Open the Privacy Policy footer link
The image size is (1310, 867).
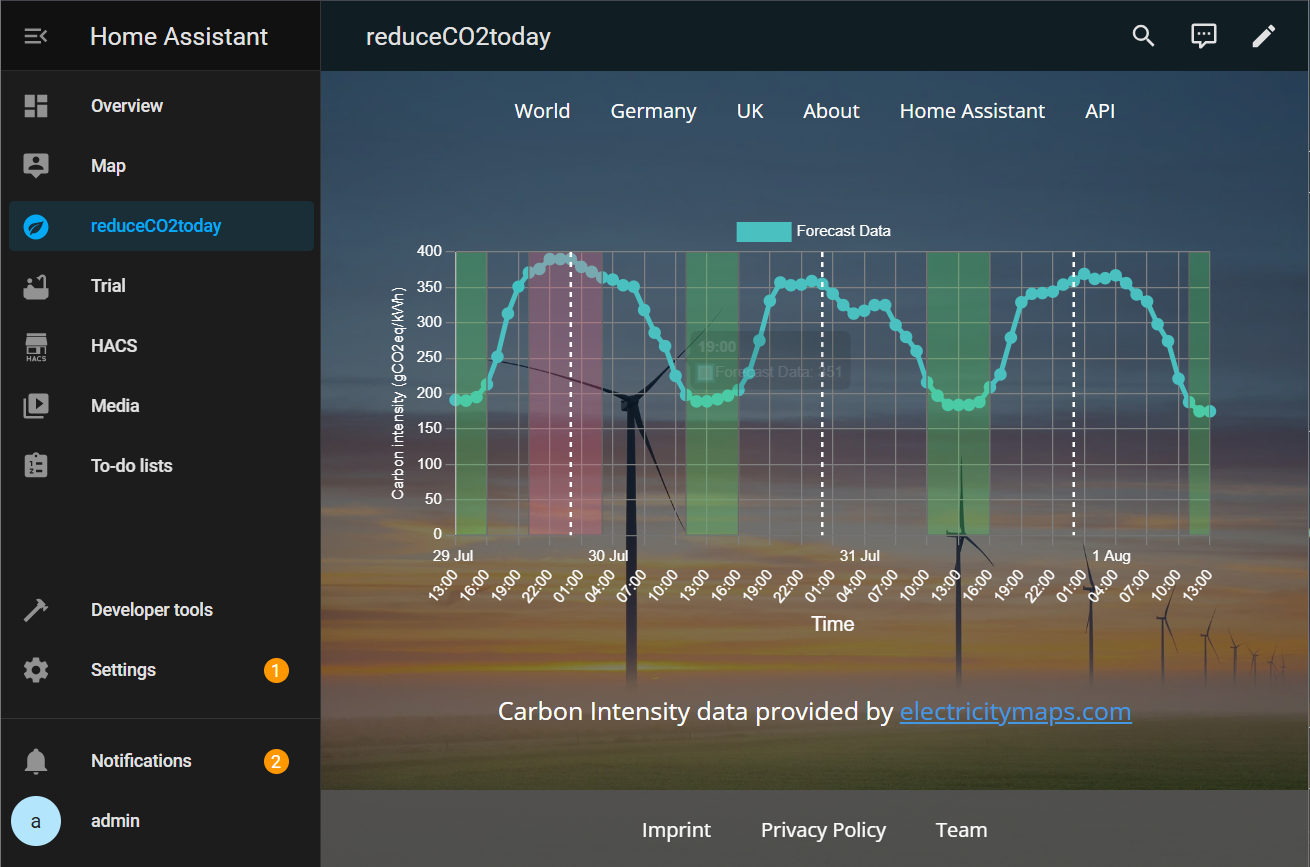(x=823, y=830)
